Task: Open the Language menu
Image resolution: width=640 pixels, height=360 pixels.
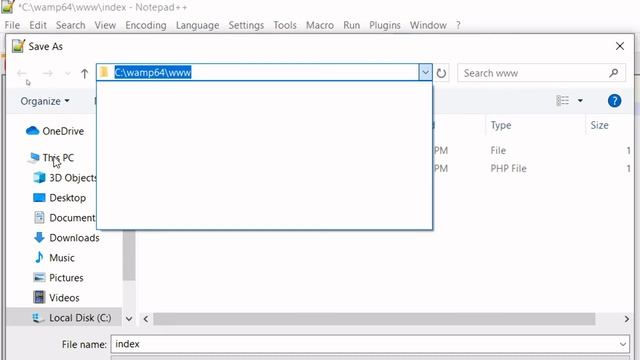Action: 198,25
